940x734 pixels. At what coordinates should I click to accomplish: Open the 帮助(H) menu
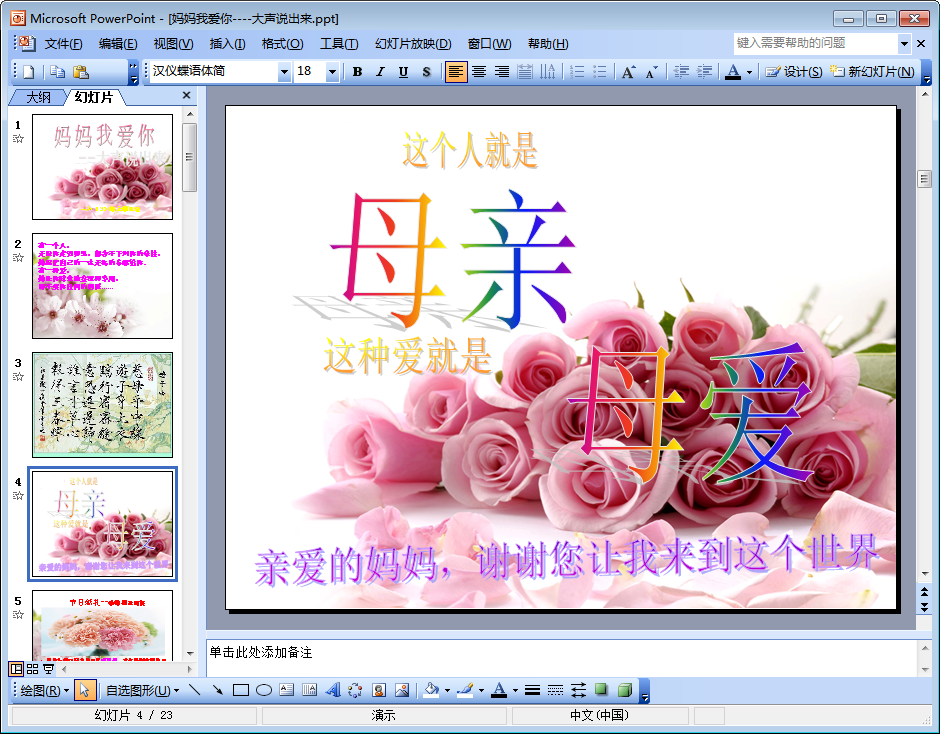coord(548,44)
